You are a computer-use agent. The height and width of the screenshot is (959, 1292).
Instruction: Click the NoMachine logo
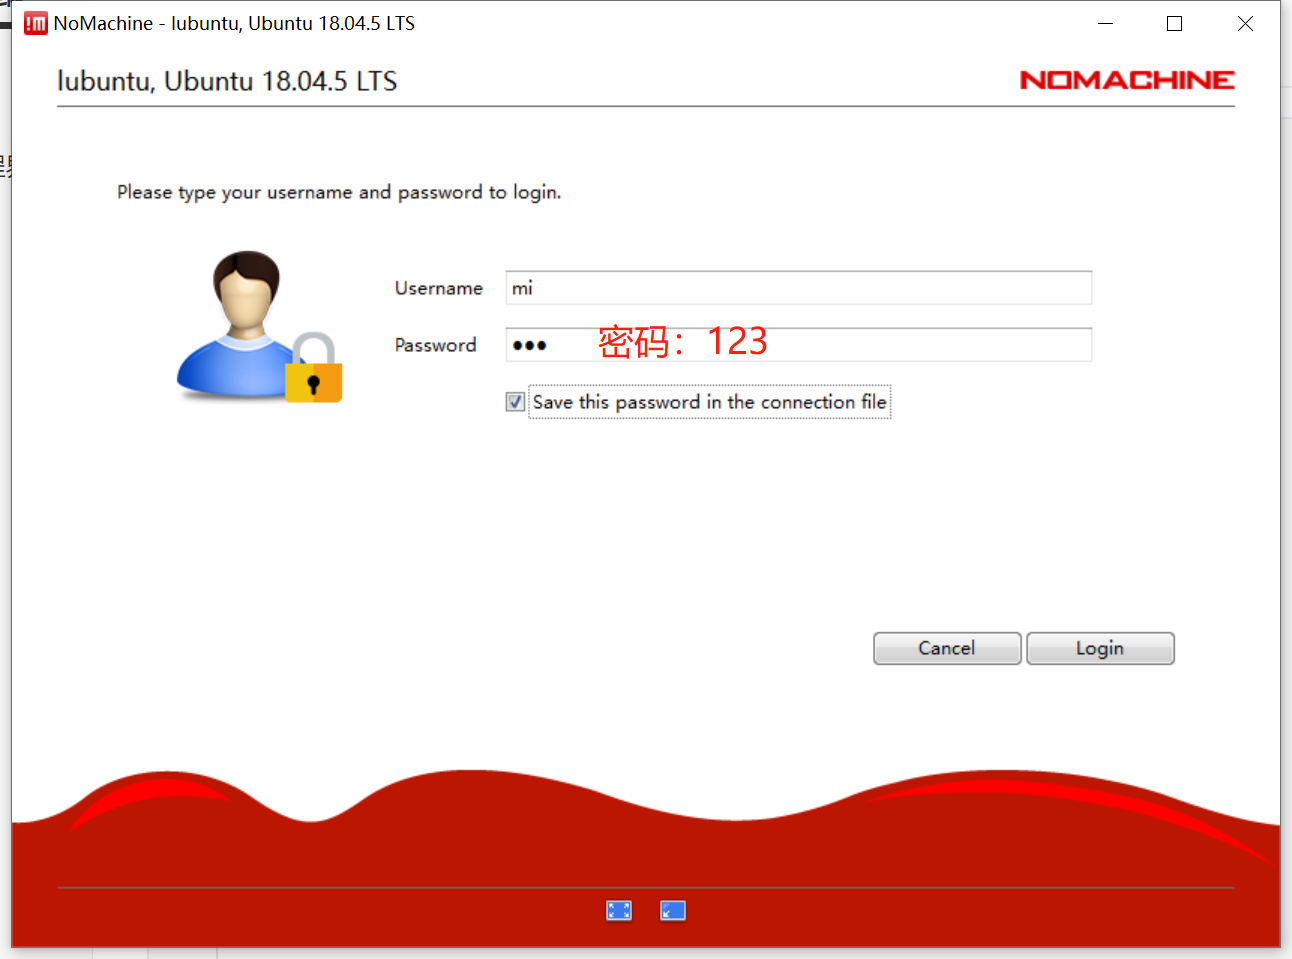[1127, 80]
